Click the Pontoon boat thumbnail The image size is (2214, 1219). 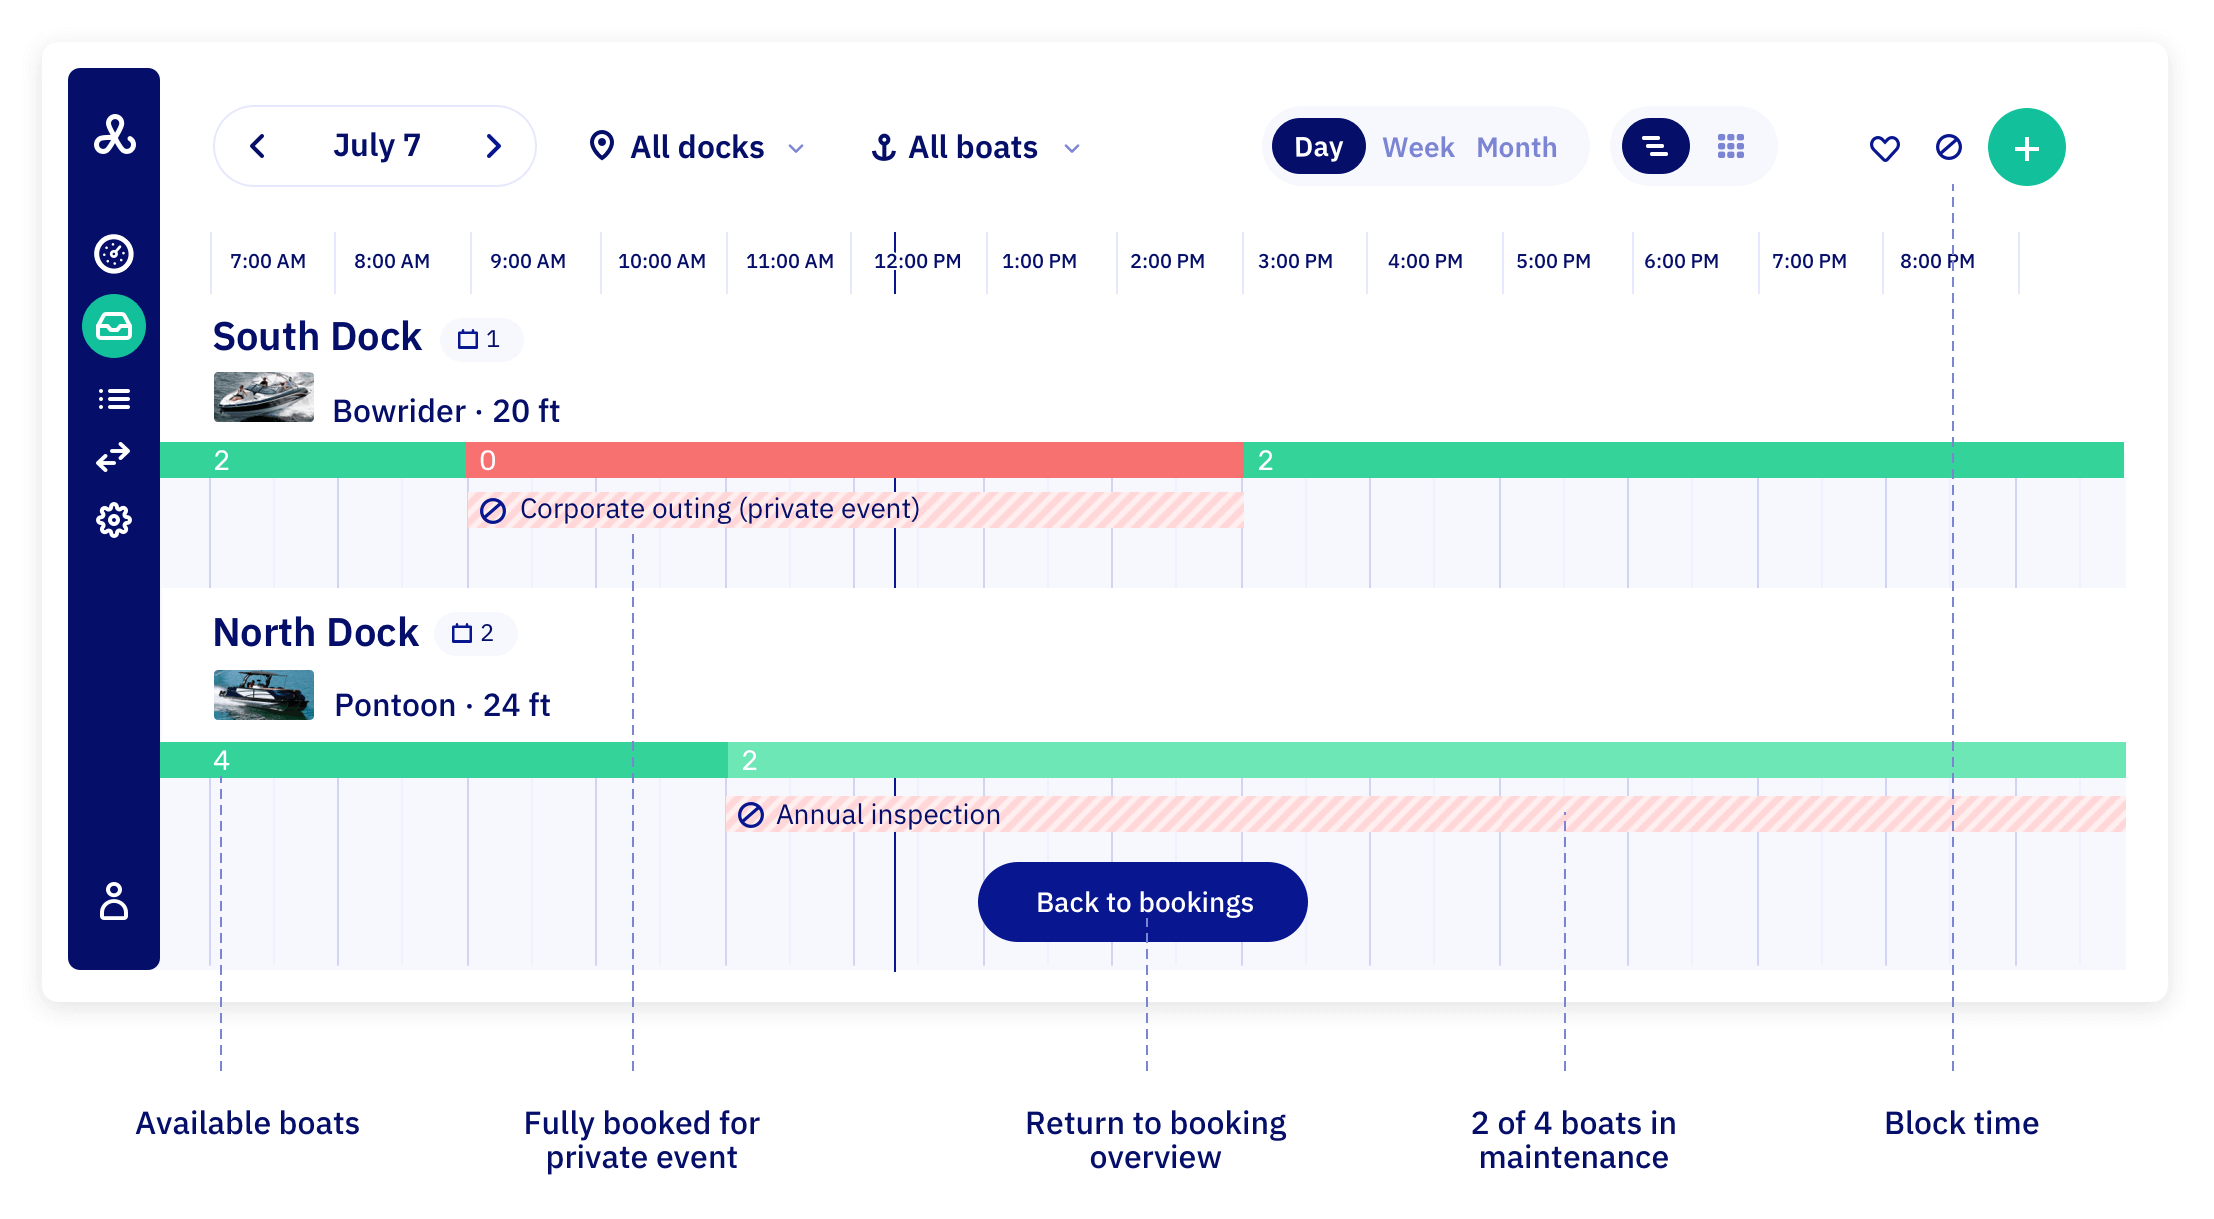263,694
